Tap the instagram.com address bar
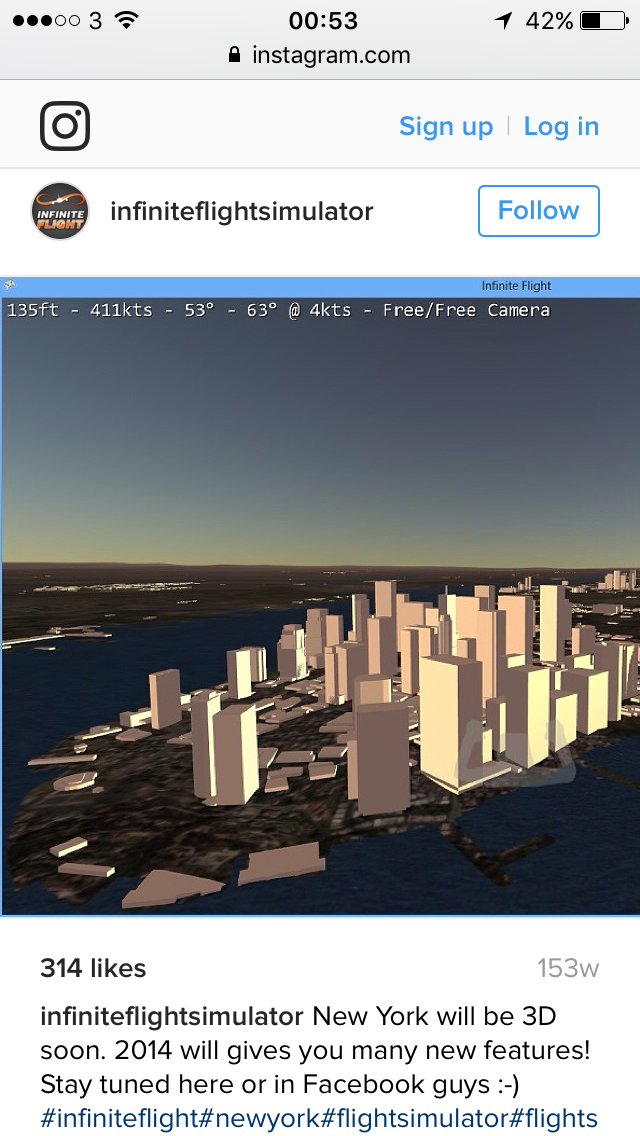Screen dimensions: 640x1136 (x=320, y=55)
